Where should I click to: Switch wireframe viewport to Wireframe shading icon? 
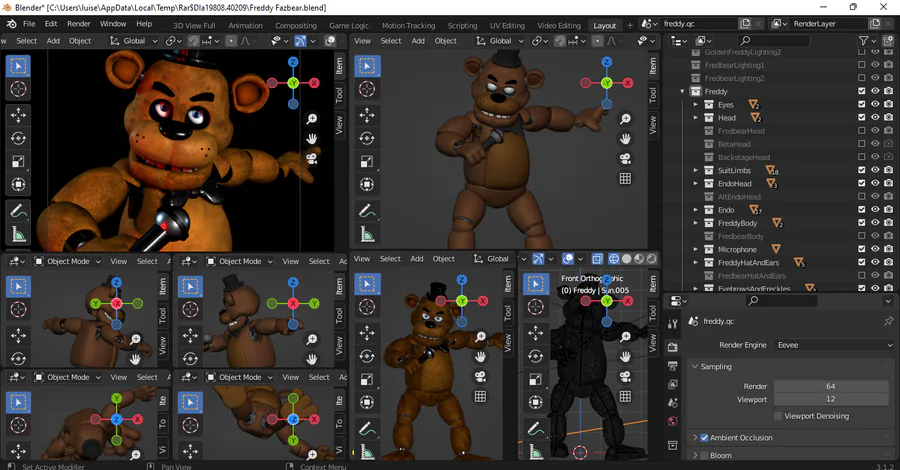pyautogui.click(x=614, y=259)
